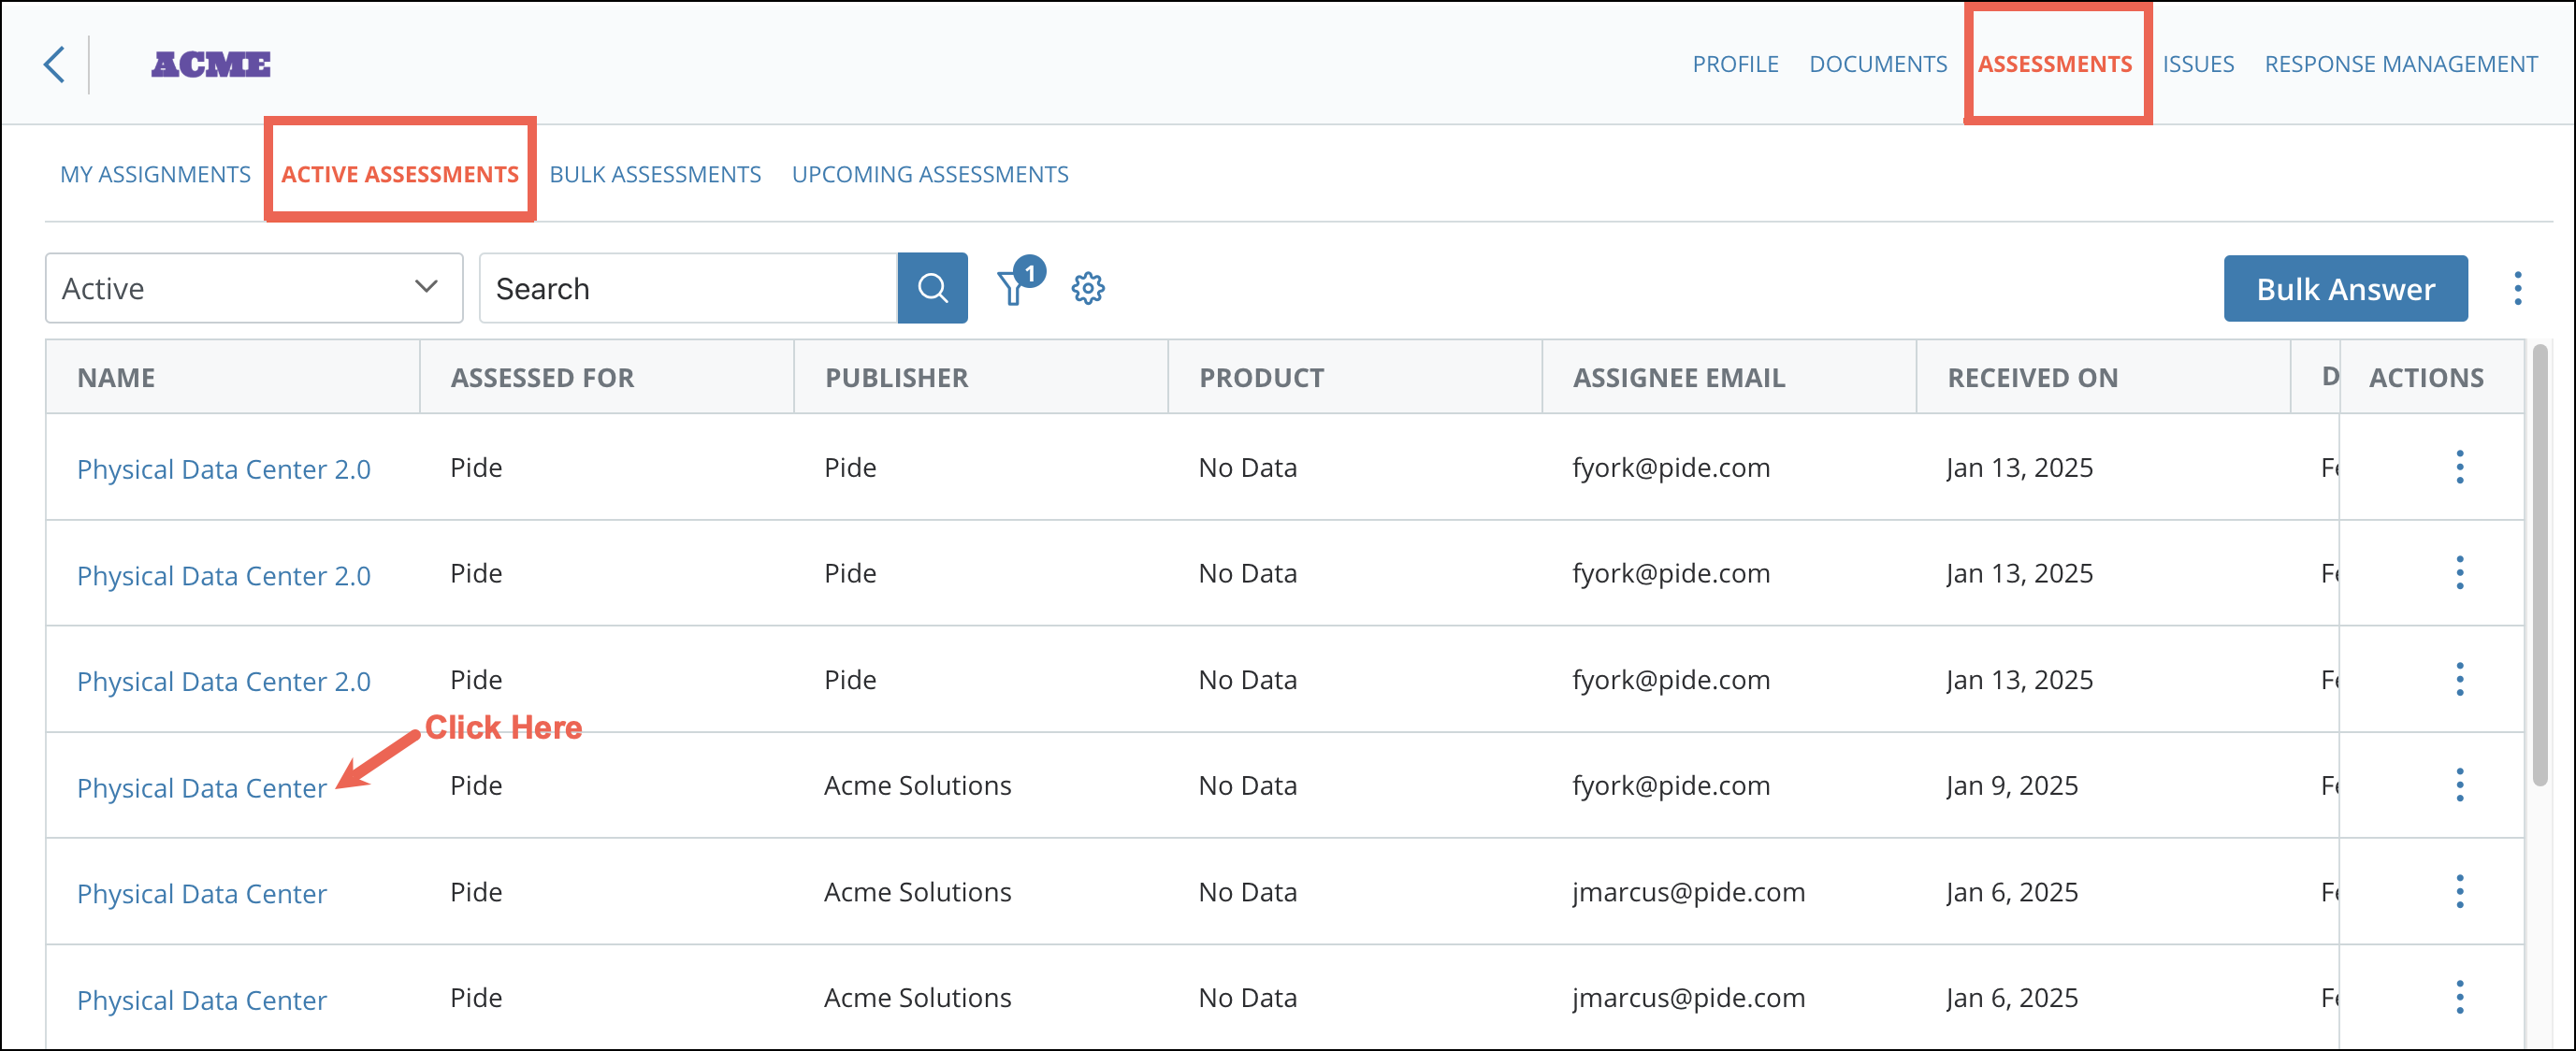Image resolution: width=2576 pixels, height=1051 pixels.
Task: Open the Upcoming Assessments sub-tab
Action: point(930,174)
